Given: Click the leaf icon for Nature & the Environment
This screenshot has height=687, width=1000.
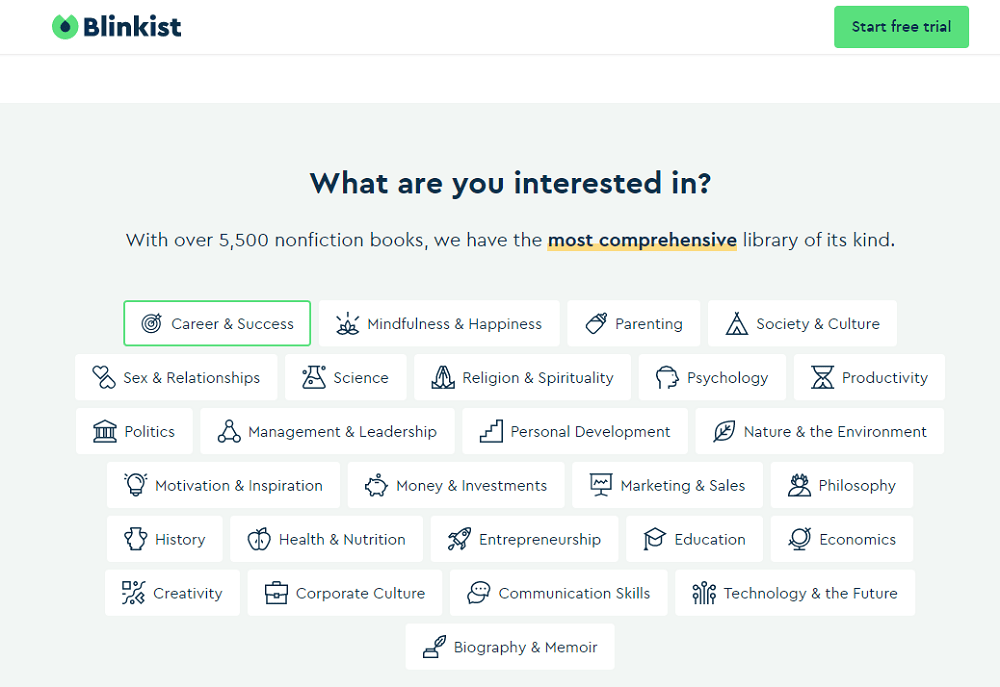Looking at the screenshot, I should coord(724,432).
